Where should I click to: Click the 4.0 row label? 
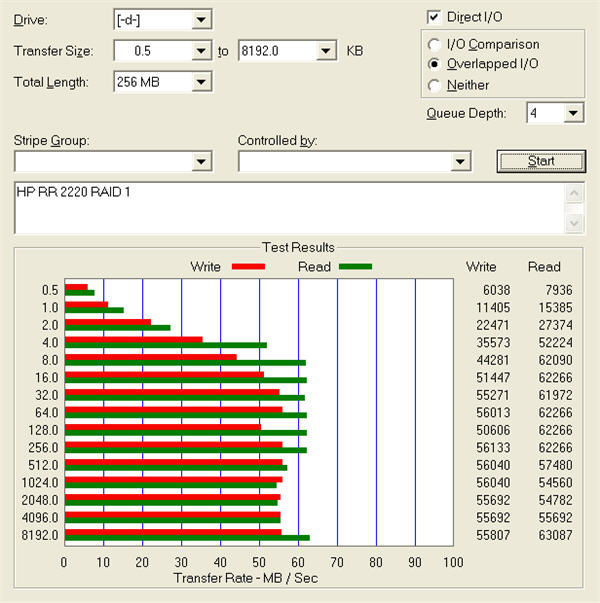coord(50,343)
